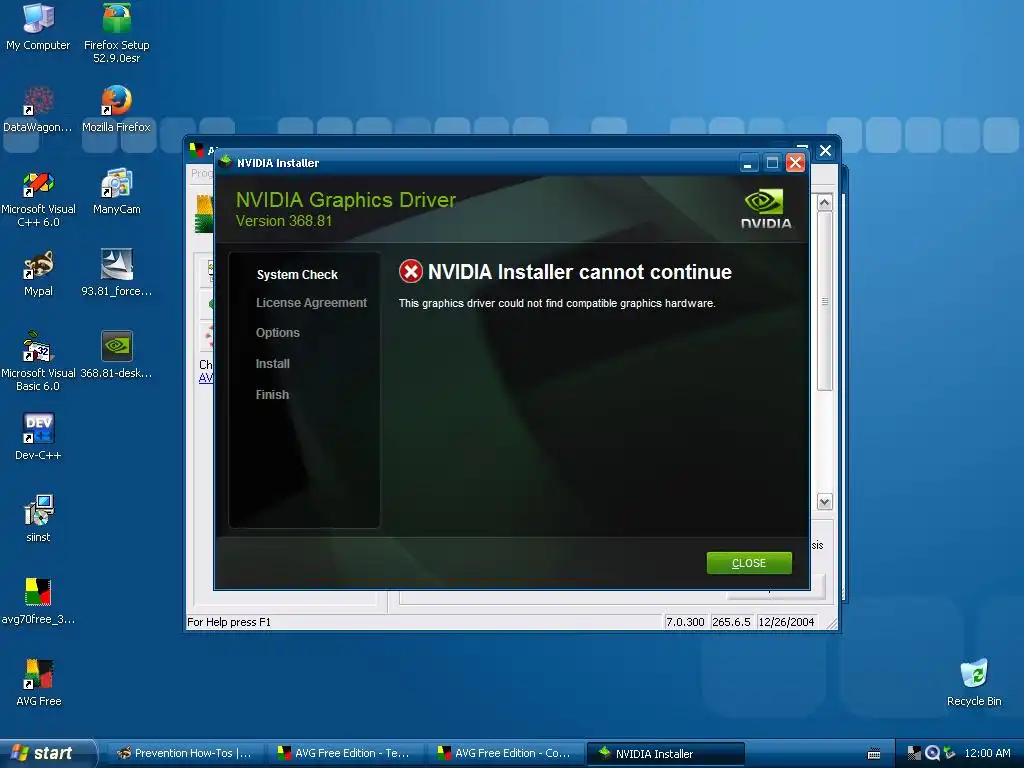Click the 7.0.300 status bar field
Screen dimensions: 1024x768
[685, 622]
